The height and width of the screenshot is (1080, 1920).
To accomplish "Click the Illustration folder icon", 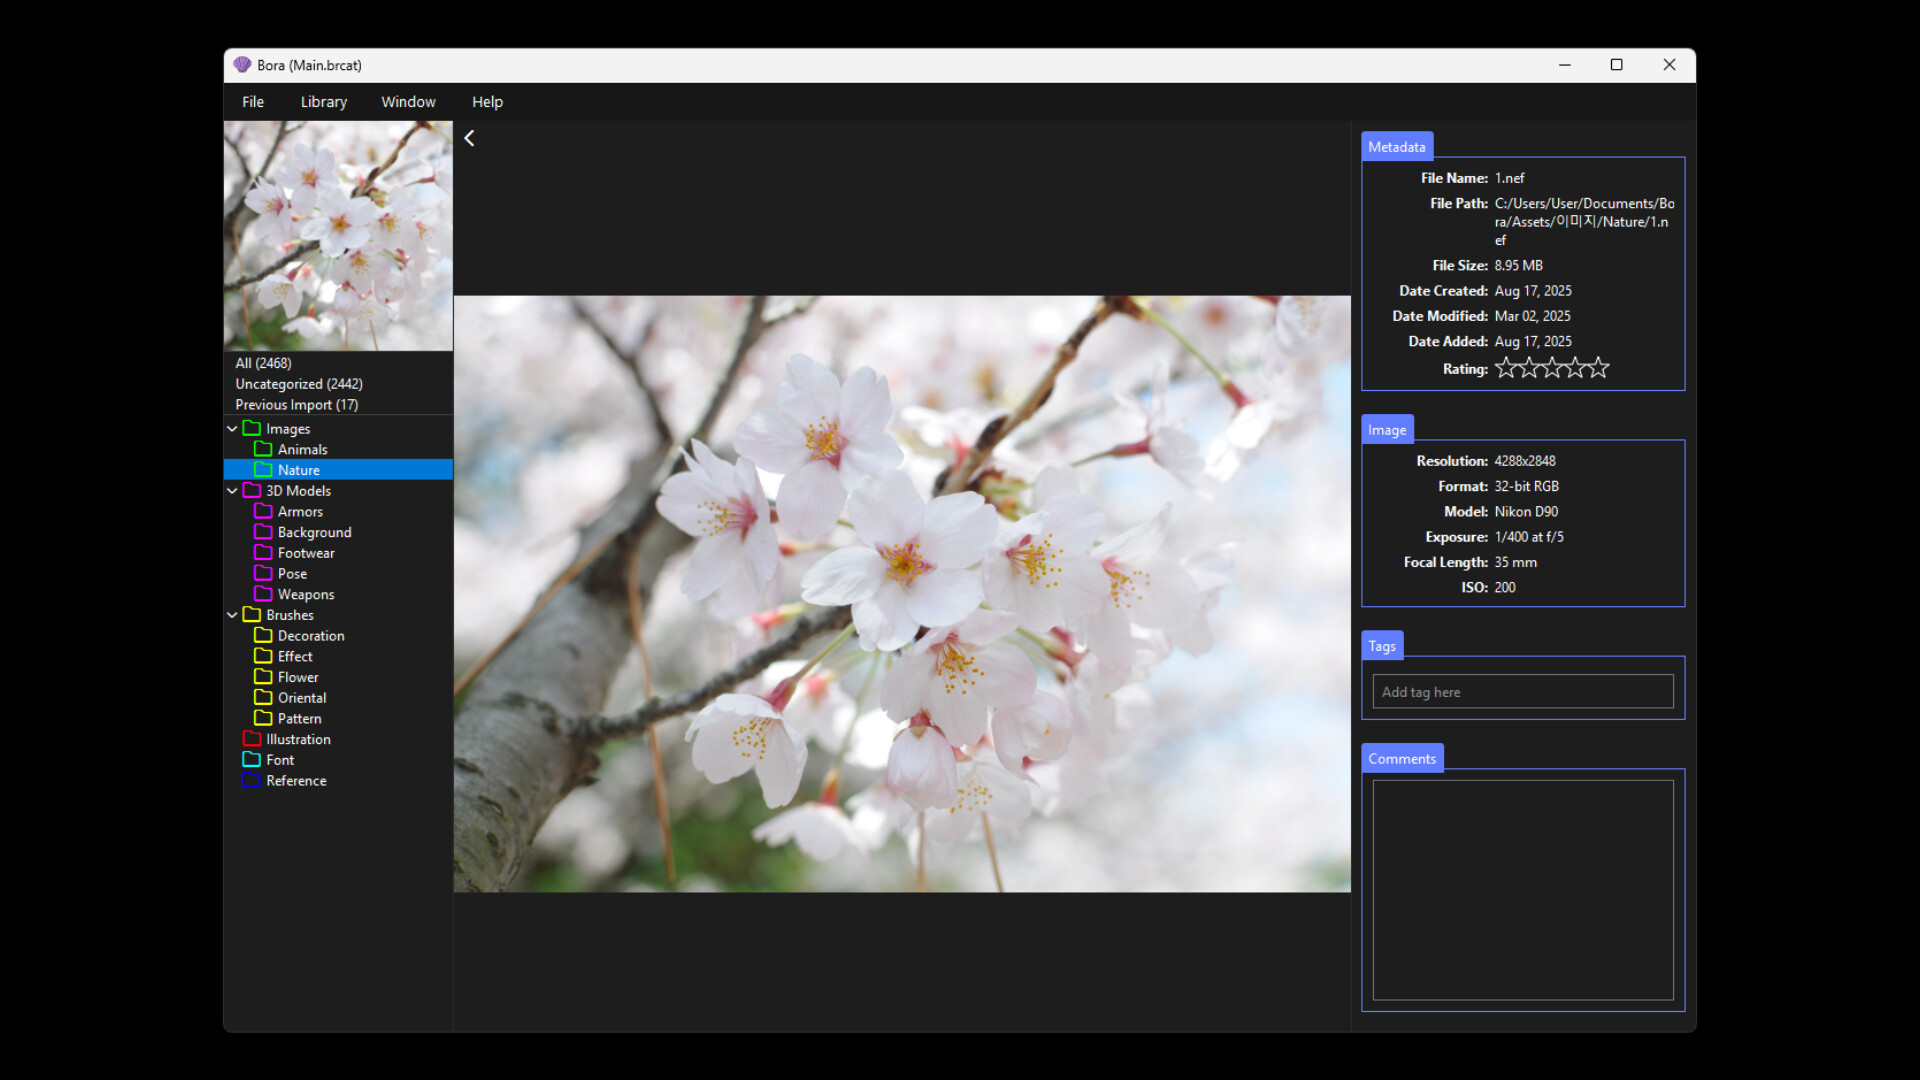I will tap(252, 738).
